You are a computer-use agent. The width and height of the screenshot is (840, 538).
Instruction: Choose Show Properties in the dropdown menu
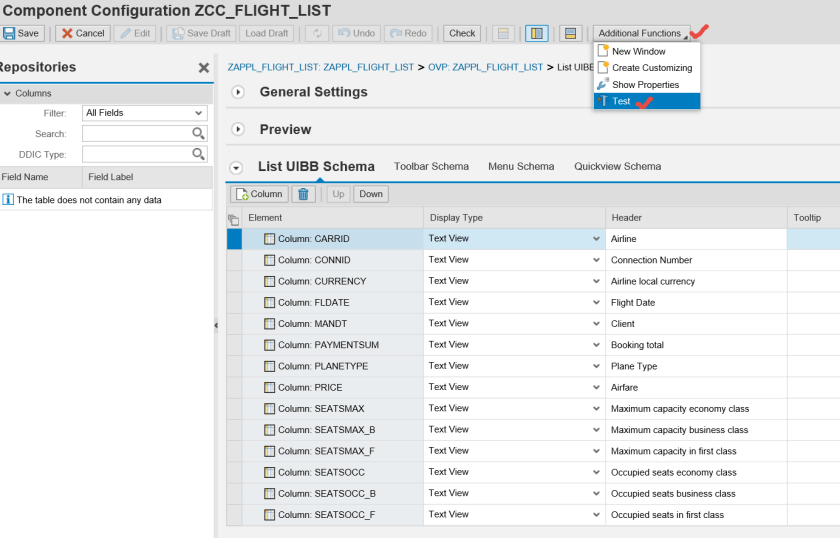[645, 85]
